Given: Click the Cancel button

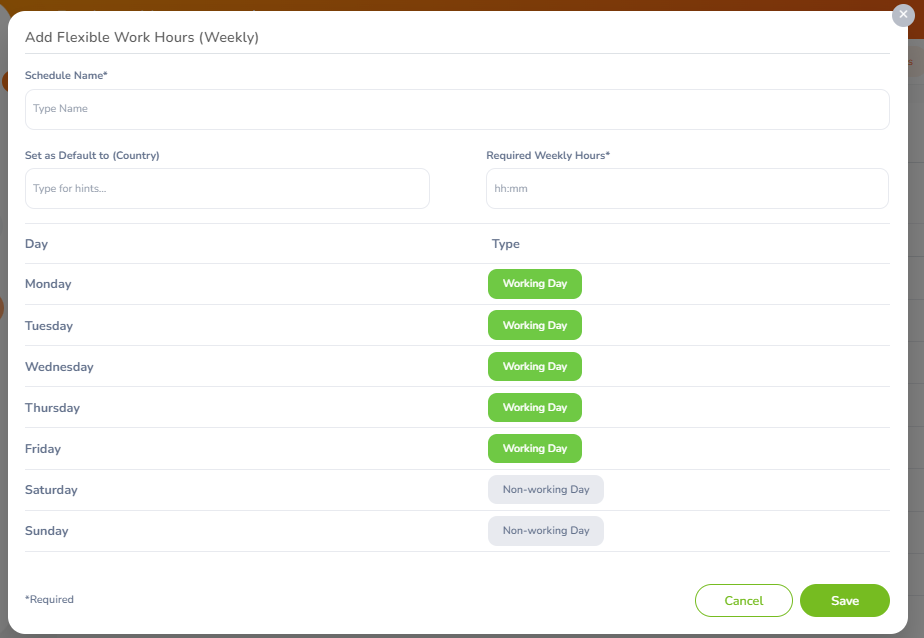Looking at the screenshot, I should point(743,601).
